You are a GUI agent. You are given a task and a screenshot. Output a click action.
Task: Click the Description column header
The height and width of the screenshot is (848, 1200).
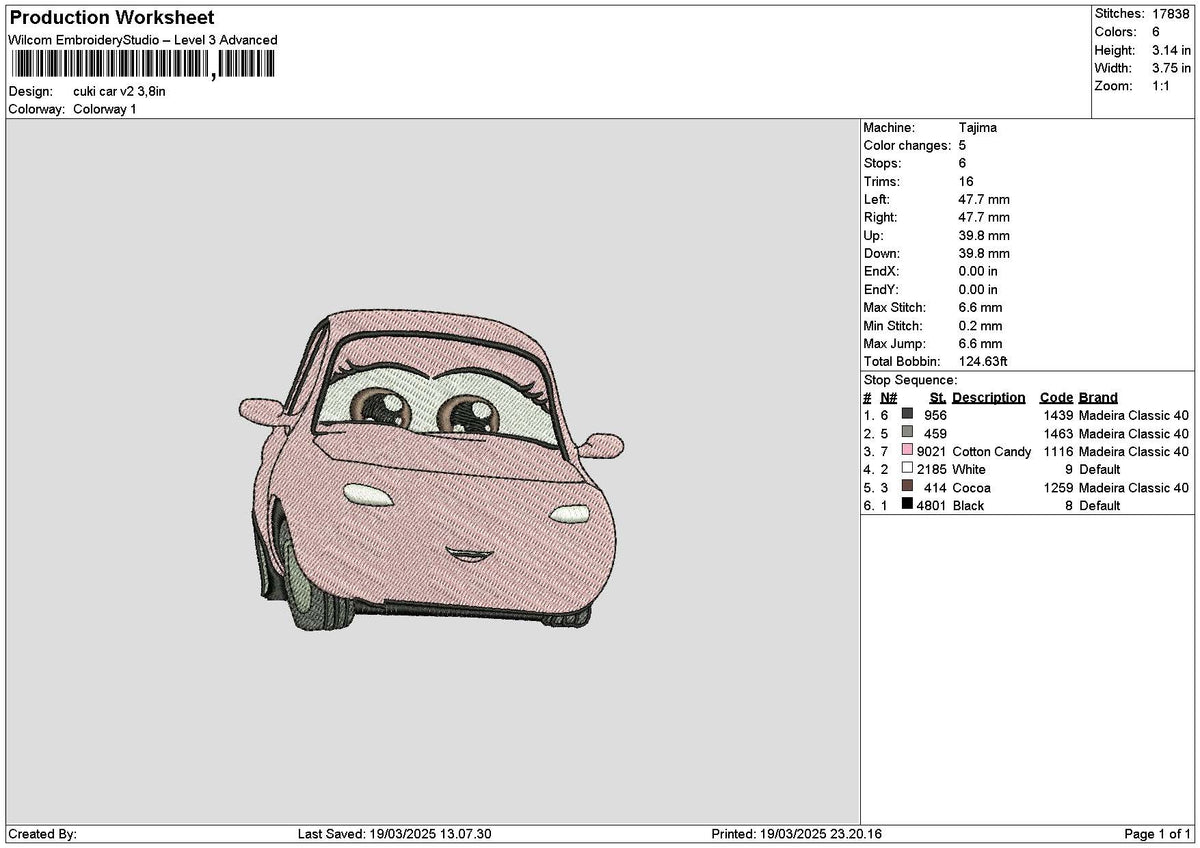pos(988,397)
